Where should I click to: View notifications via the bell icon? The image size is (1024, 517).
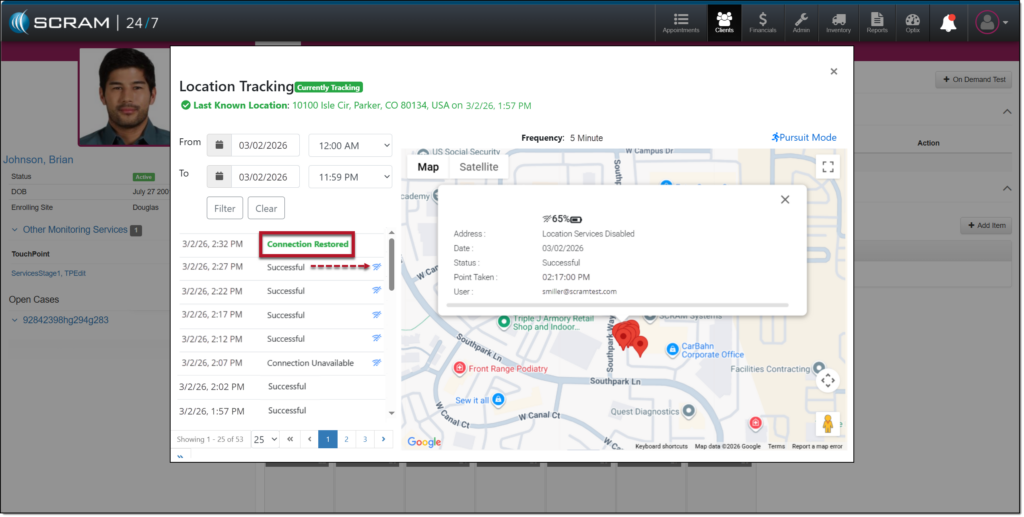948,23
